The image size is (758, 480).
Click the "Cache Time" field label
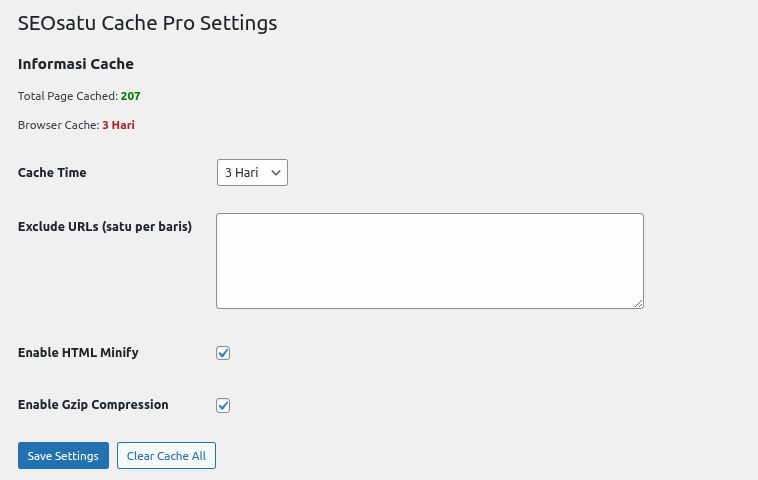(52, 172)
